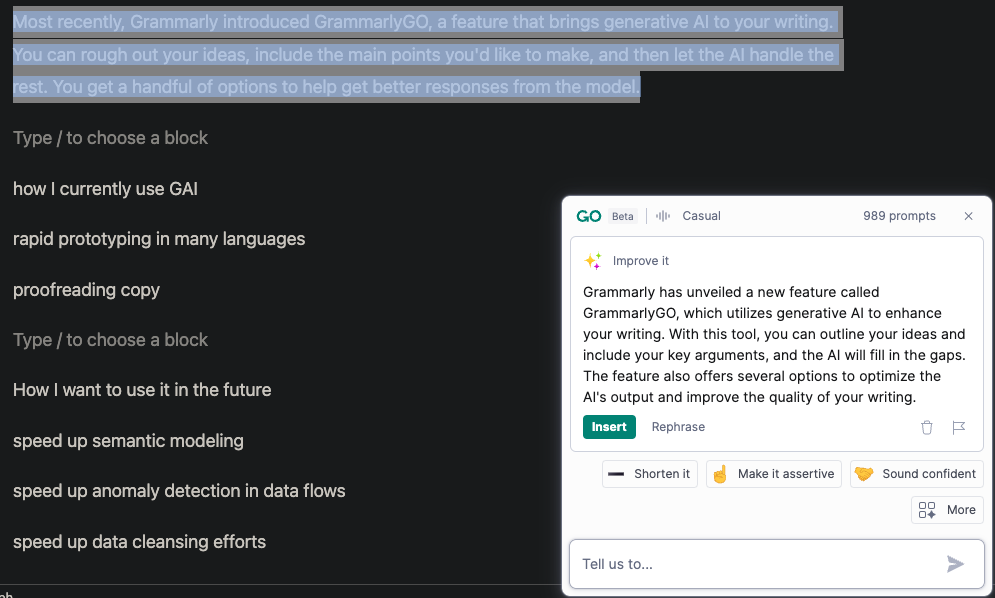The height and width of the screenshot is (598, 995).
Task: Open the Casual tone selector
Action: tap(701, 216)
